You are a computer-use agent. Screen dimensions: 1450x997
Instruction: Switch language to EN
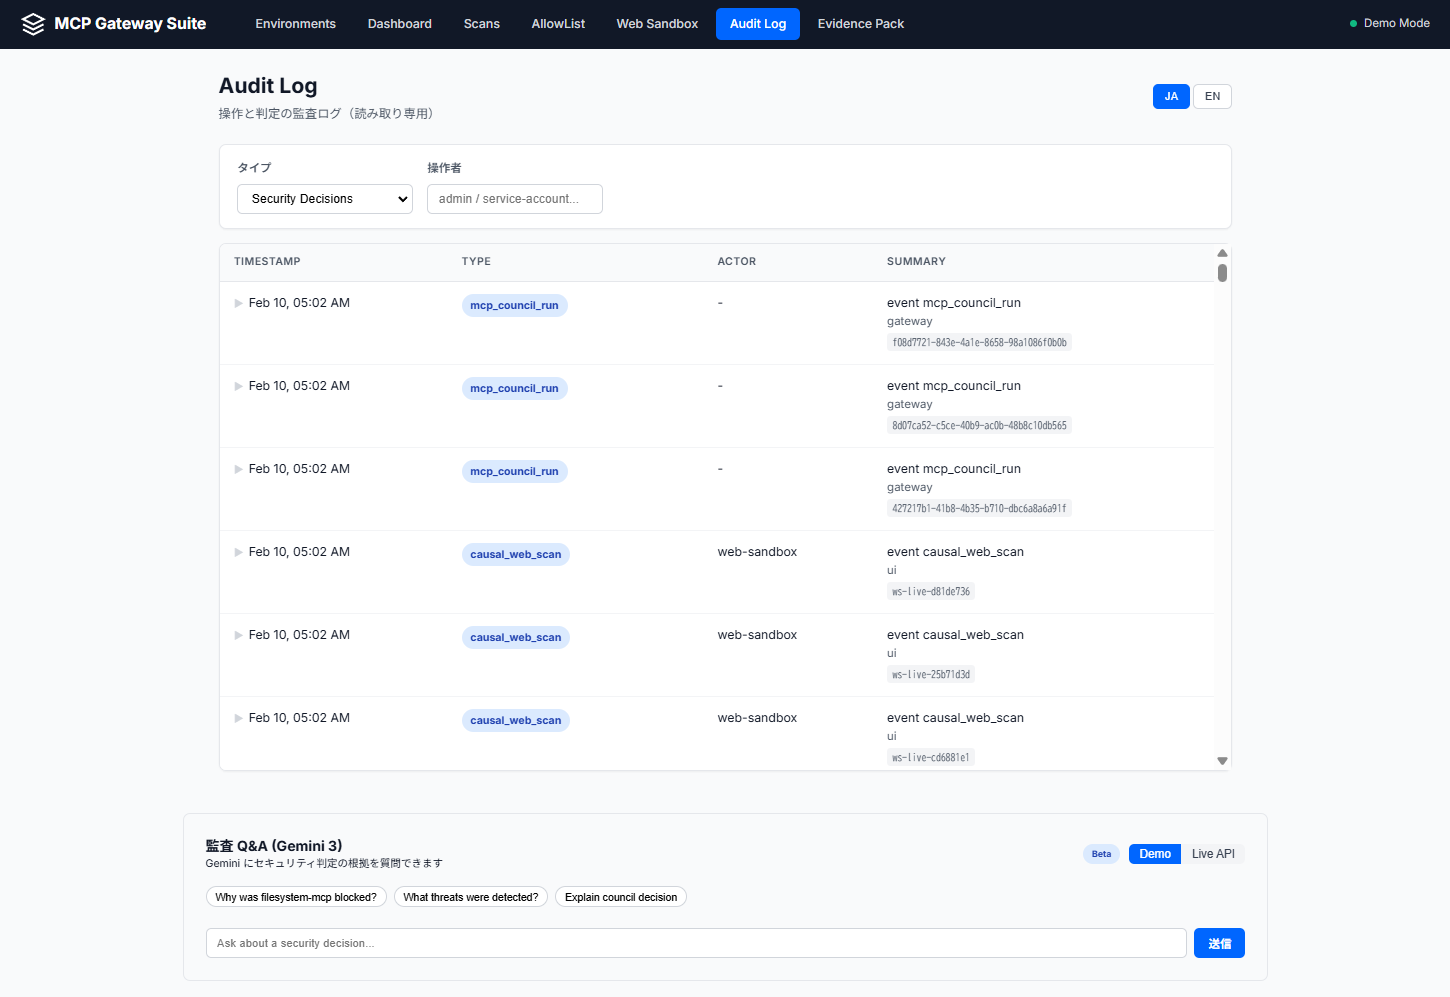[x=1212, y=96]
